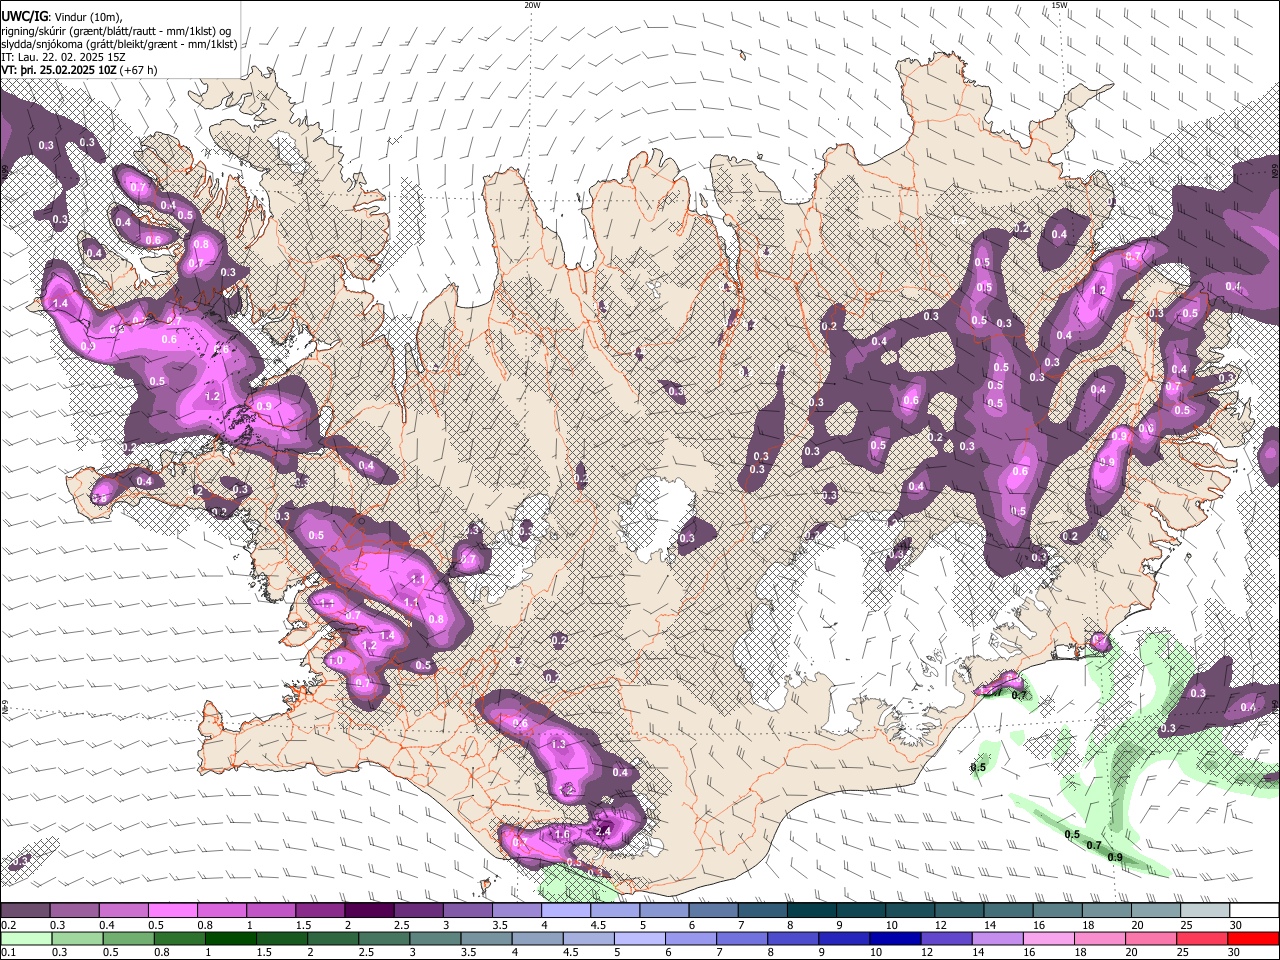Click the slate blue swatch at 6 in snow legend

[x=713, y=911]
